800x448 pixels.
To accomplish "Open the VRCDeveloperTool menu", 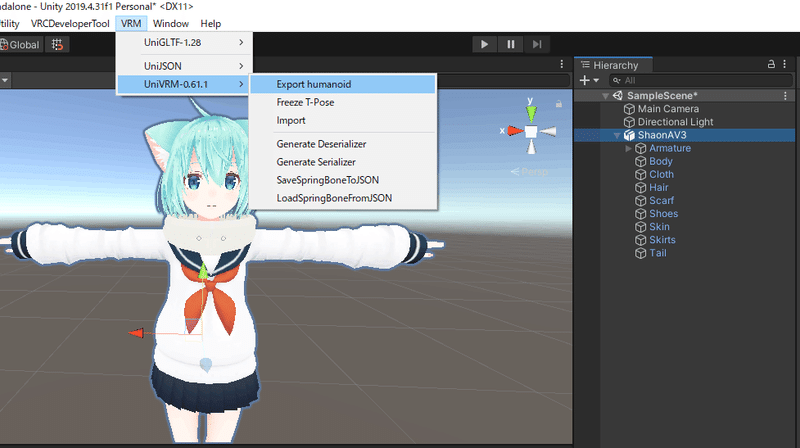I will pyautogui.click(x=70, y=23).
